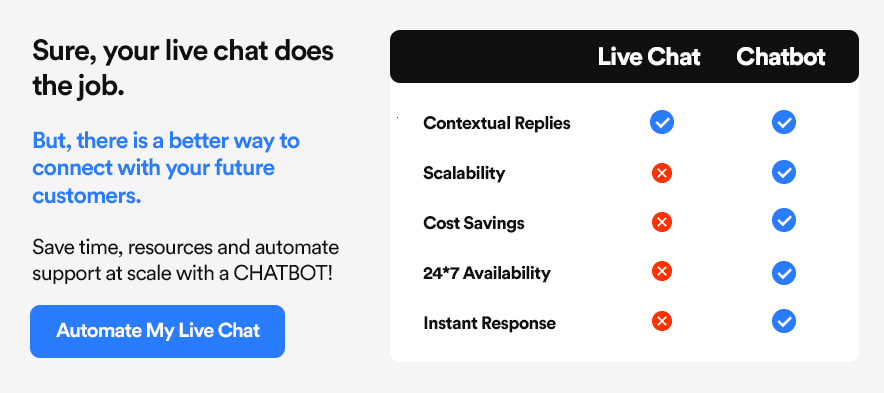Click the blue better way to connect text
Screen dimensions: 884x393
click(x=166, y=168)
